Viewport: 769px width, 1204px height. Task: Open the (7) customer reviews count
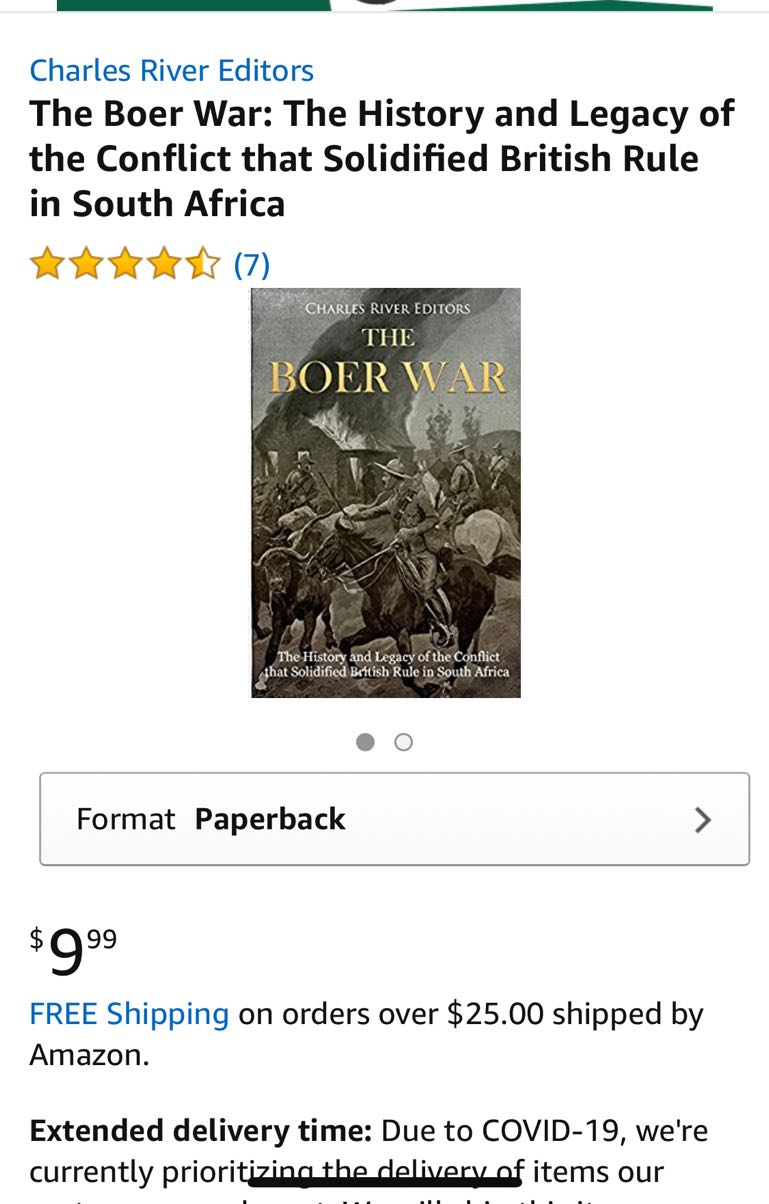252,265
